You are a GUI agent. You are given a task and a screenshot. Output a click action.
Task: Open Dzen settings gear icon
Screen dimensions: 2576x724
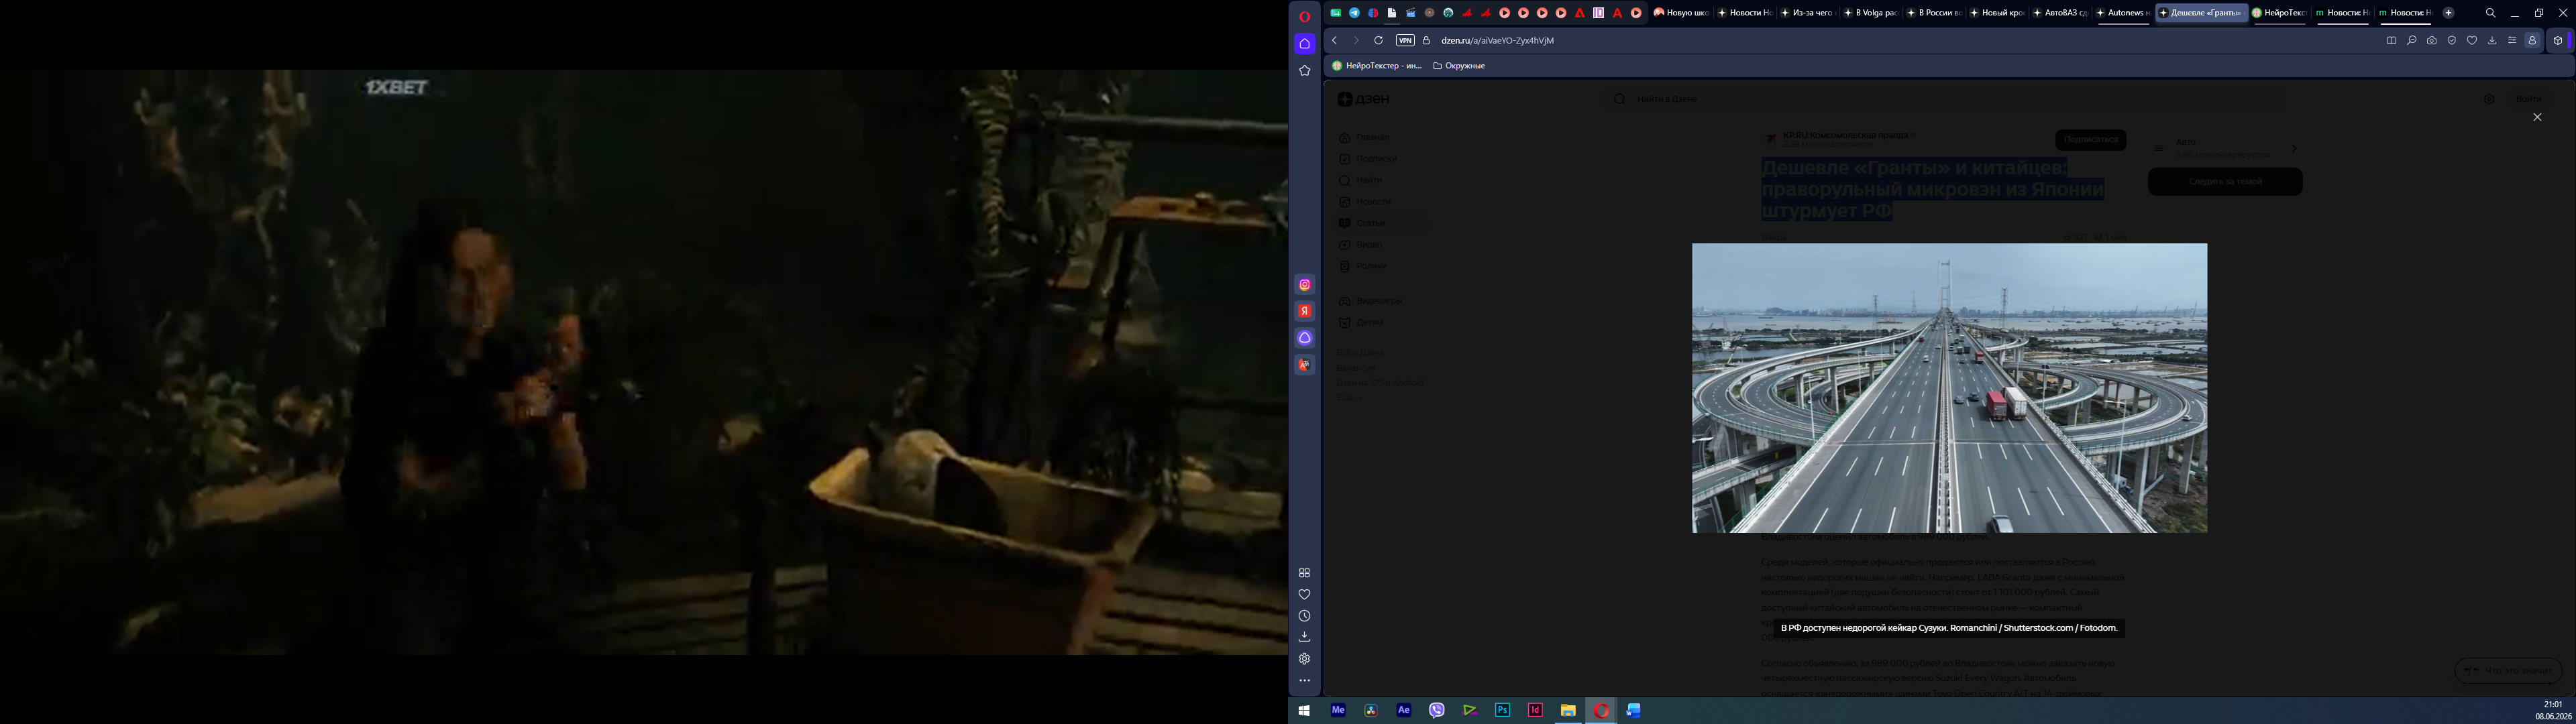(2489, 99)
